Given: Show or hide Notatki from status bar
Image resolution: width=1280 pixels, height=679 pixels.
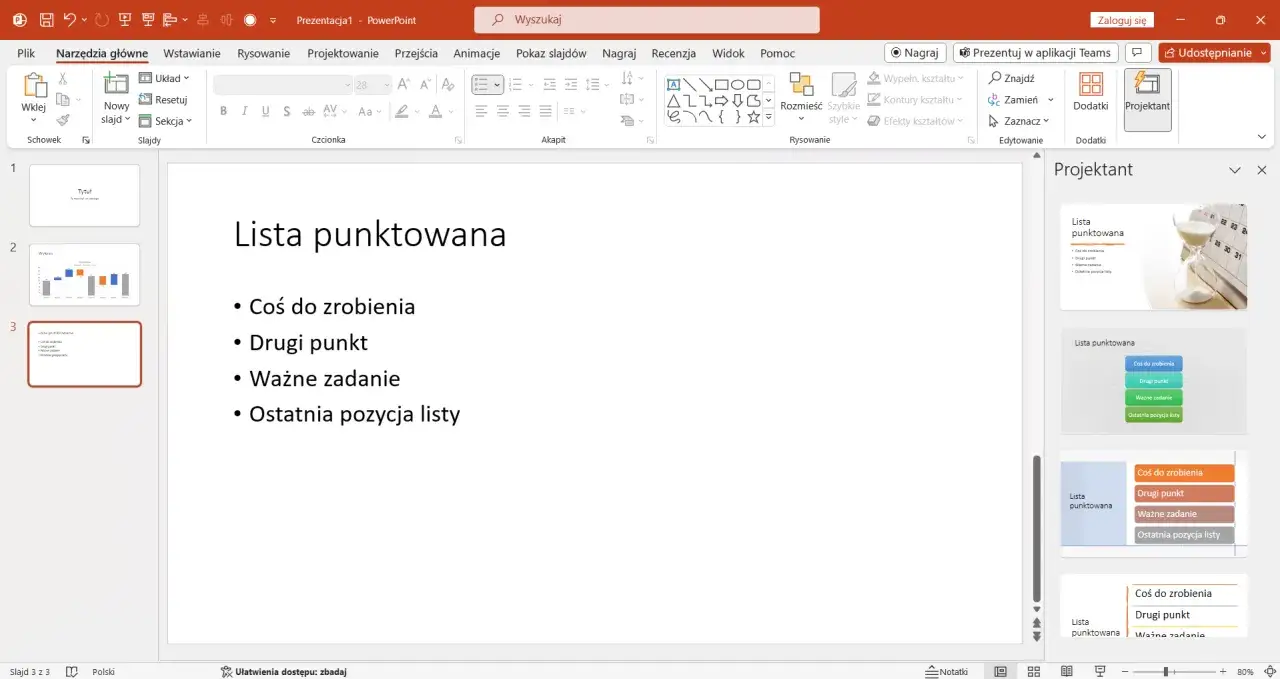Looking at the screenshot, I should click(x=946, y=671).
